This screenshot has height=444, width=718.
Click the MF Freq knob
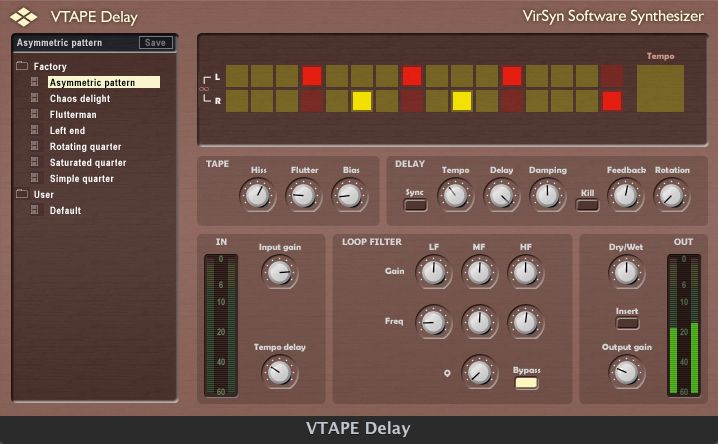tap(479, 322)
